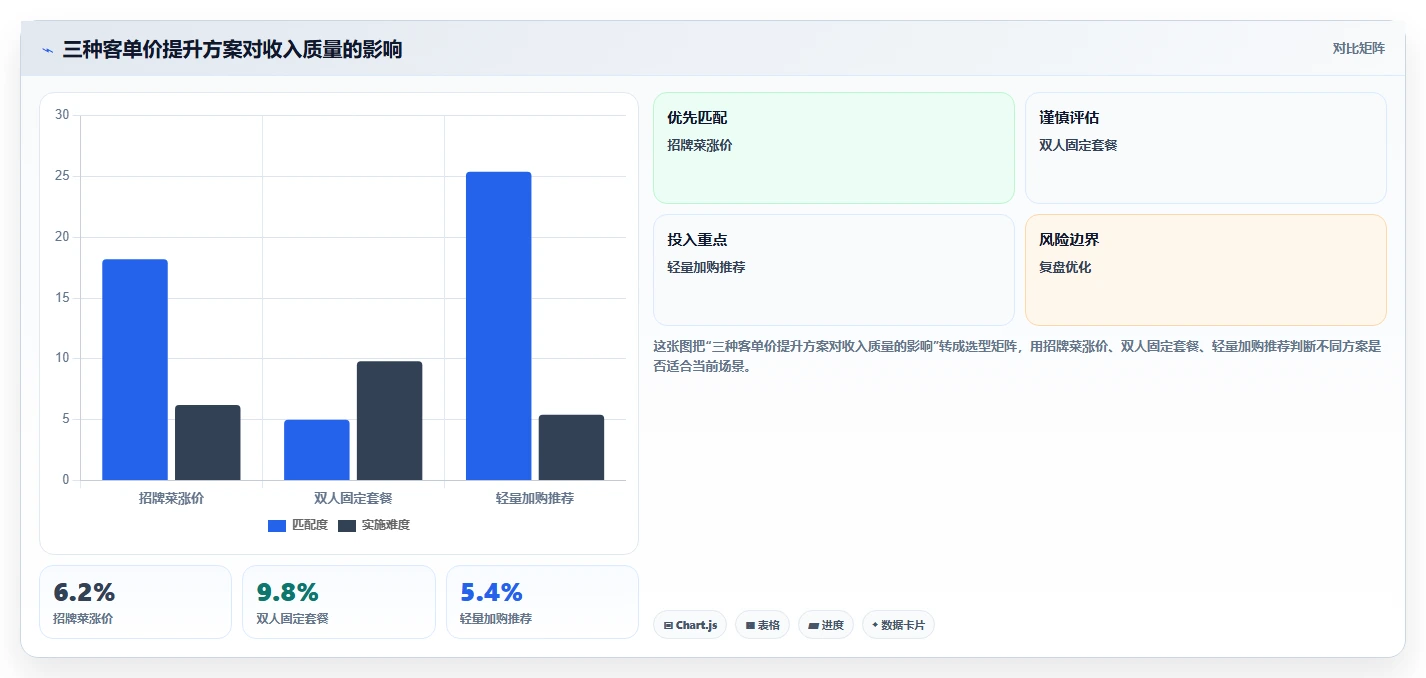Click the Chart.js tag chip

coord(690,625)
